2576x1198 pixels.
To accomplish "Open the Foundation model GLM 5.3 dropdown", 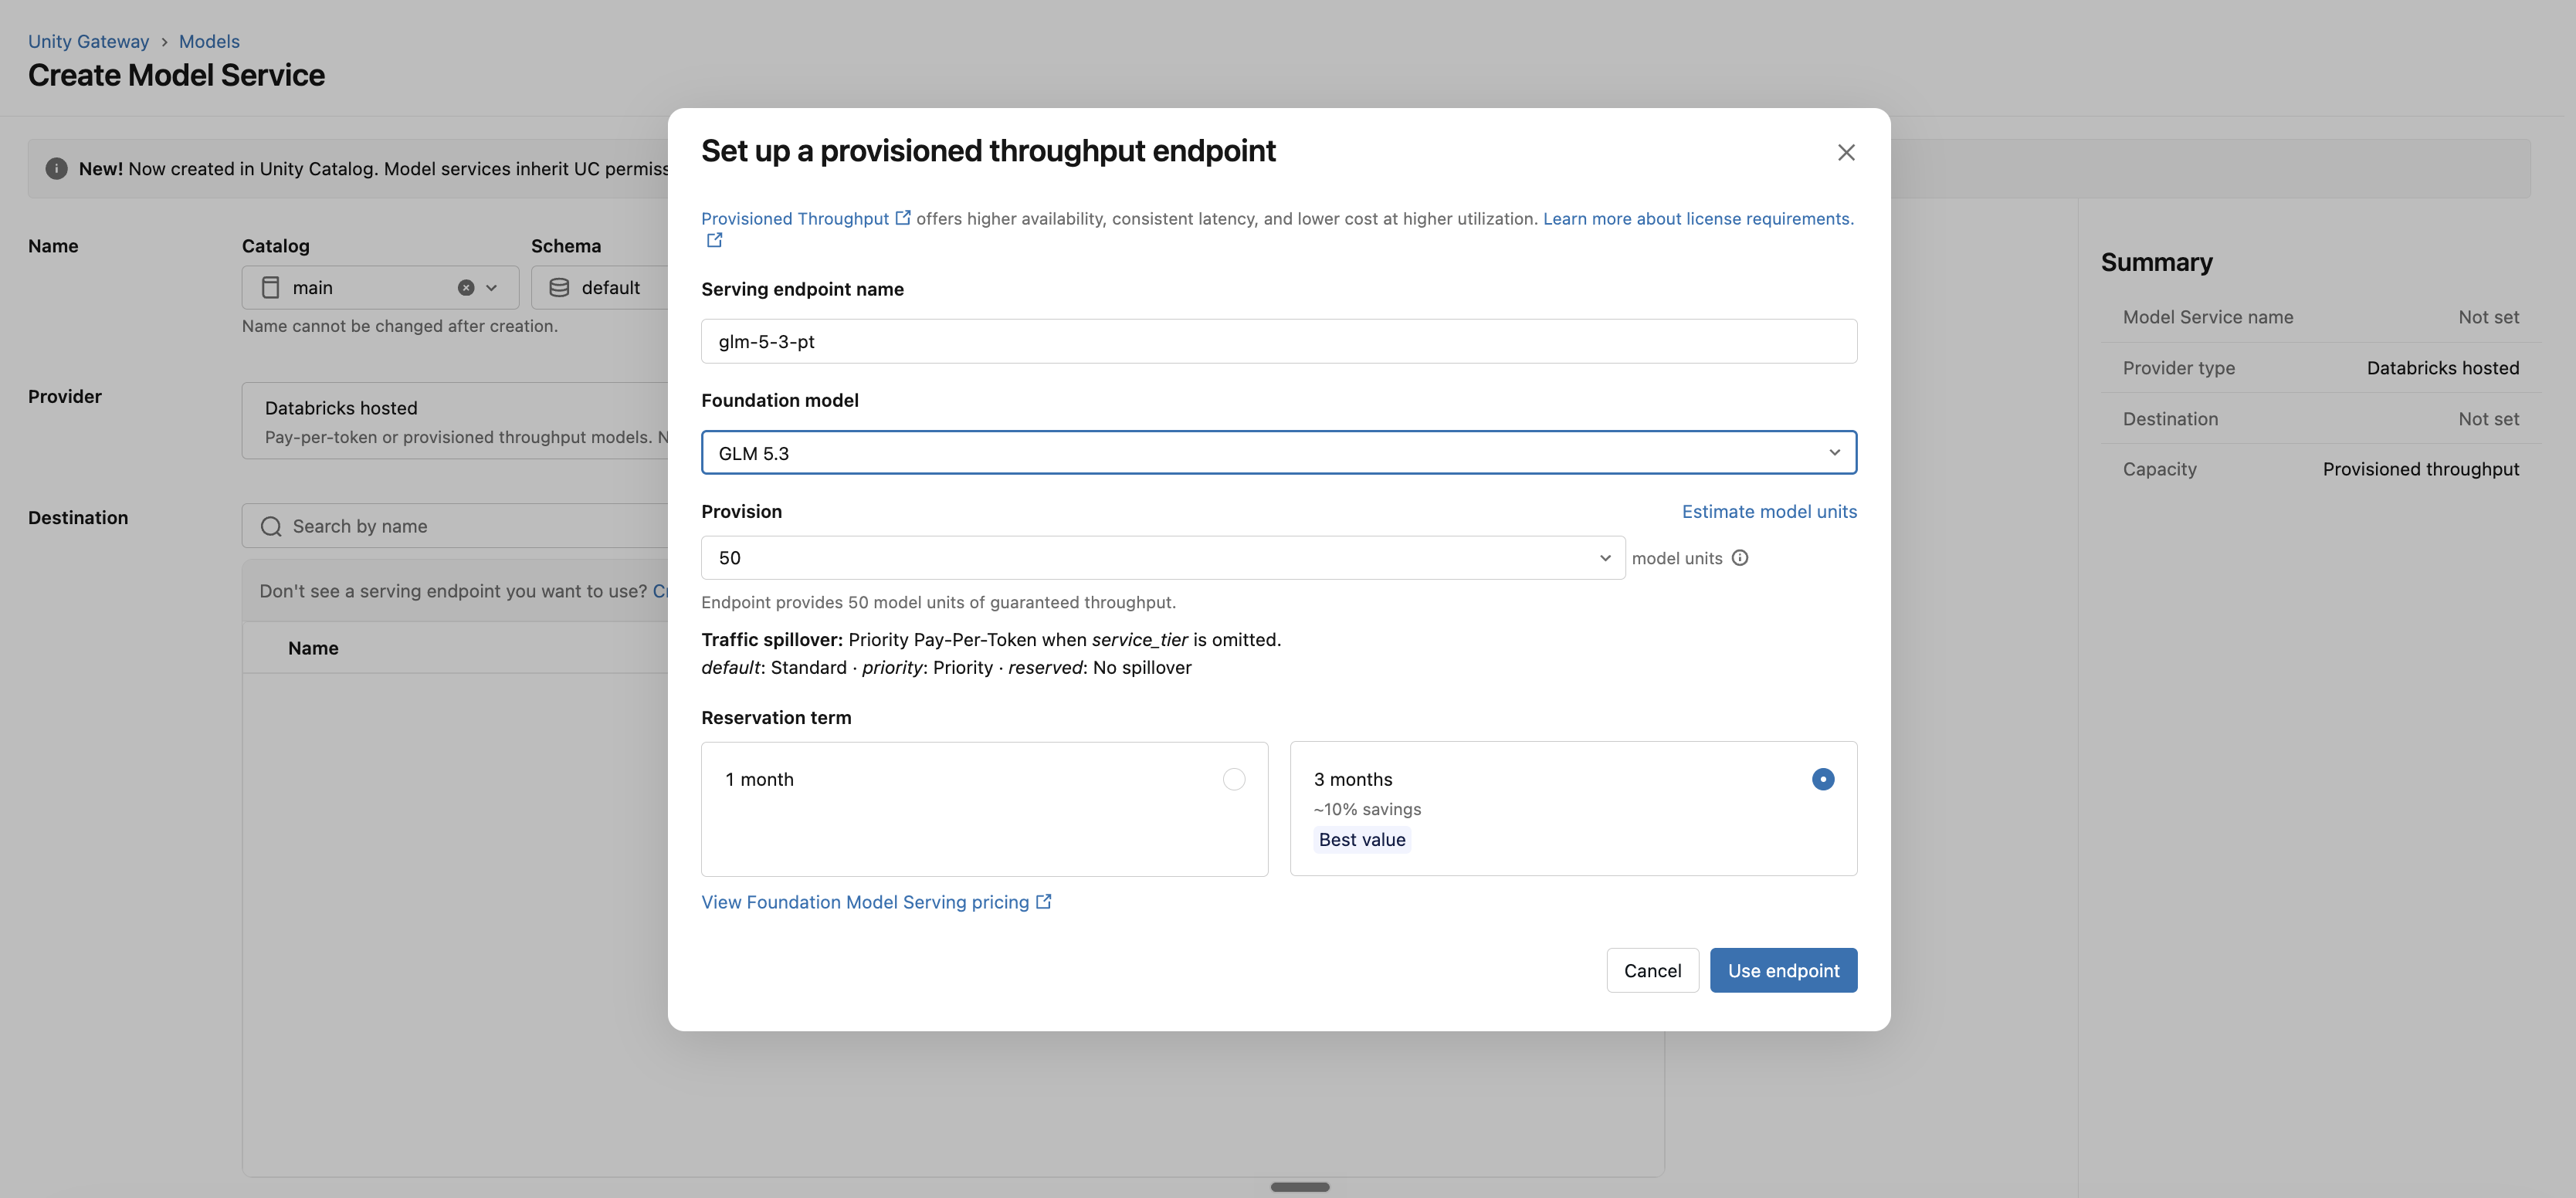I will point(1279,453).
